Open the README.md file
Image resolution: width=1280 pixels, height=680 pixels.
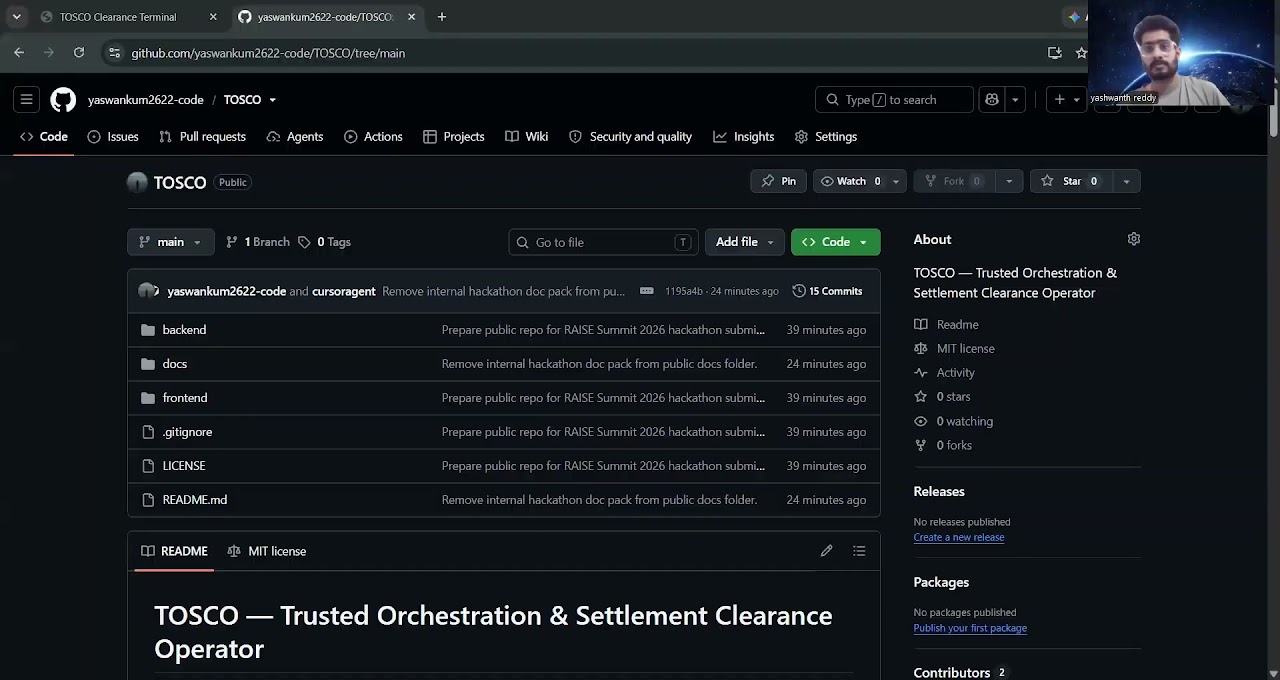194,500
